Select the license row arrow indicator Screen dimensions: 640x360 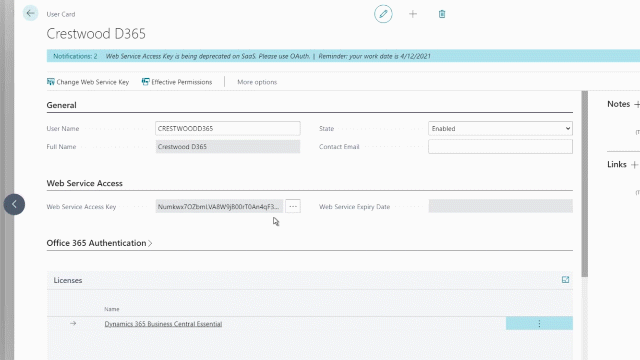[x=73, y=323]
